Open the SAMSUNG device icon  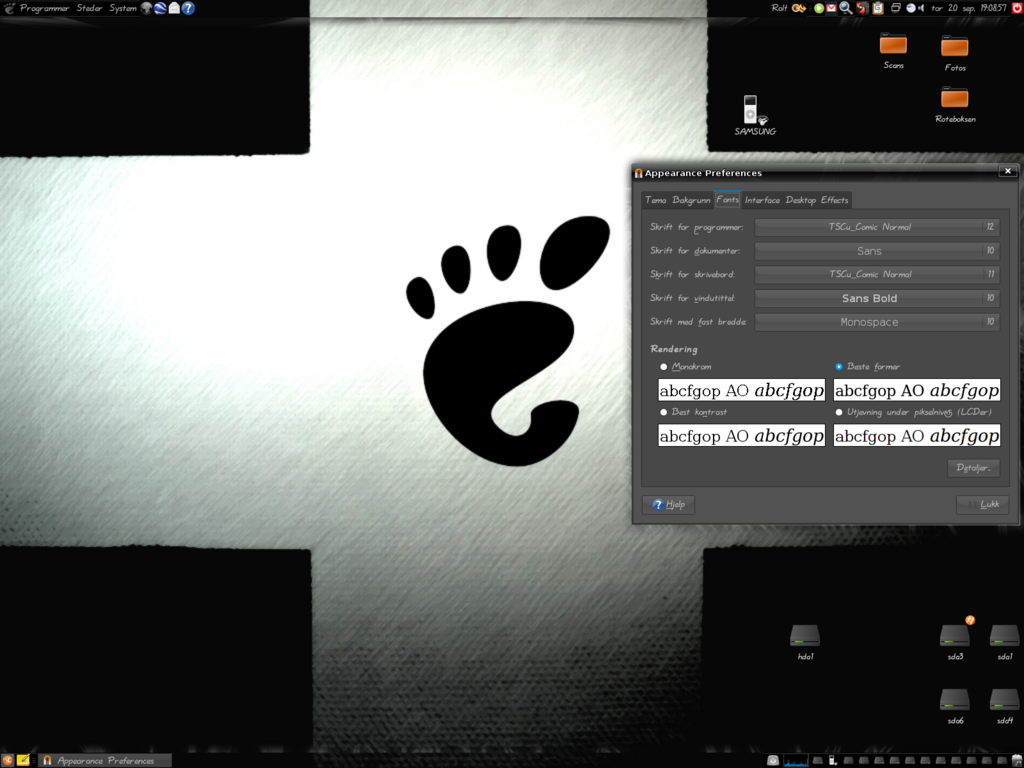(x=752, y=110)
